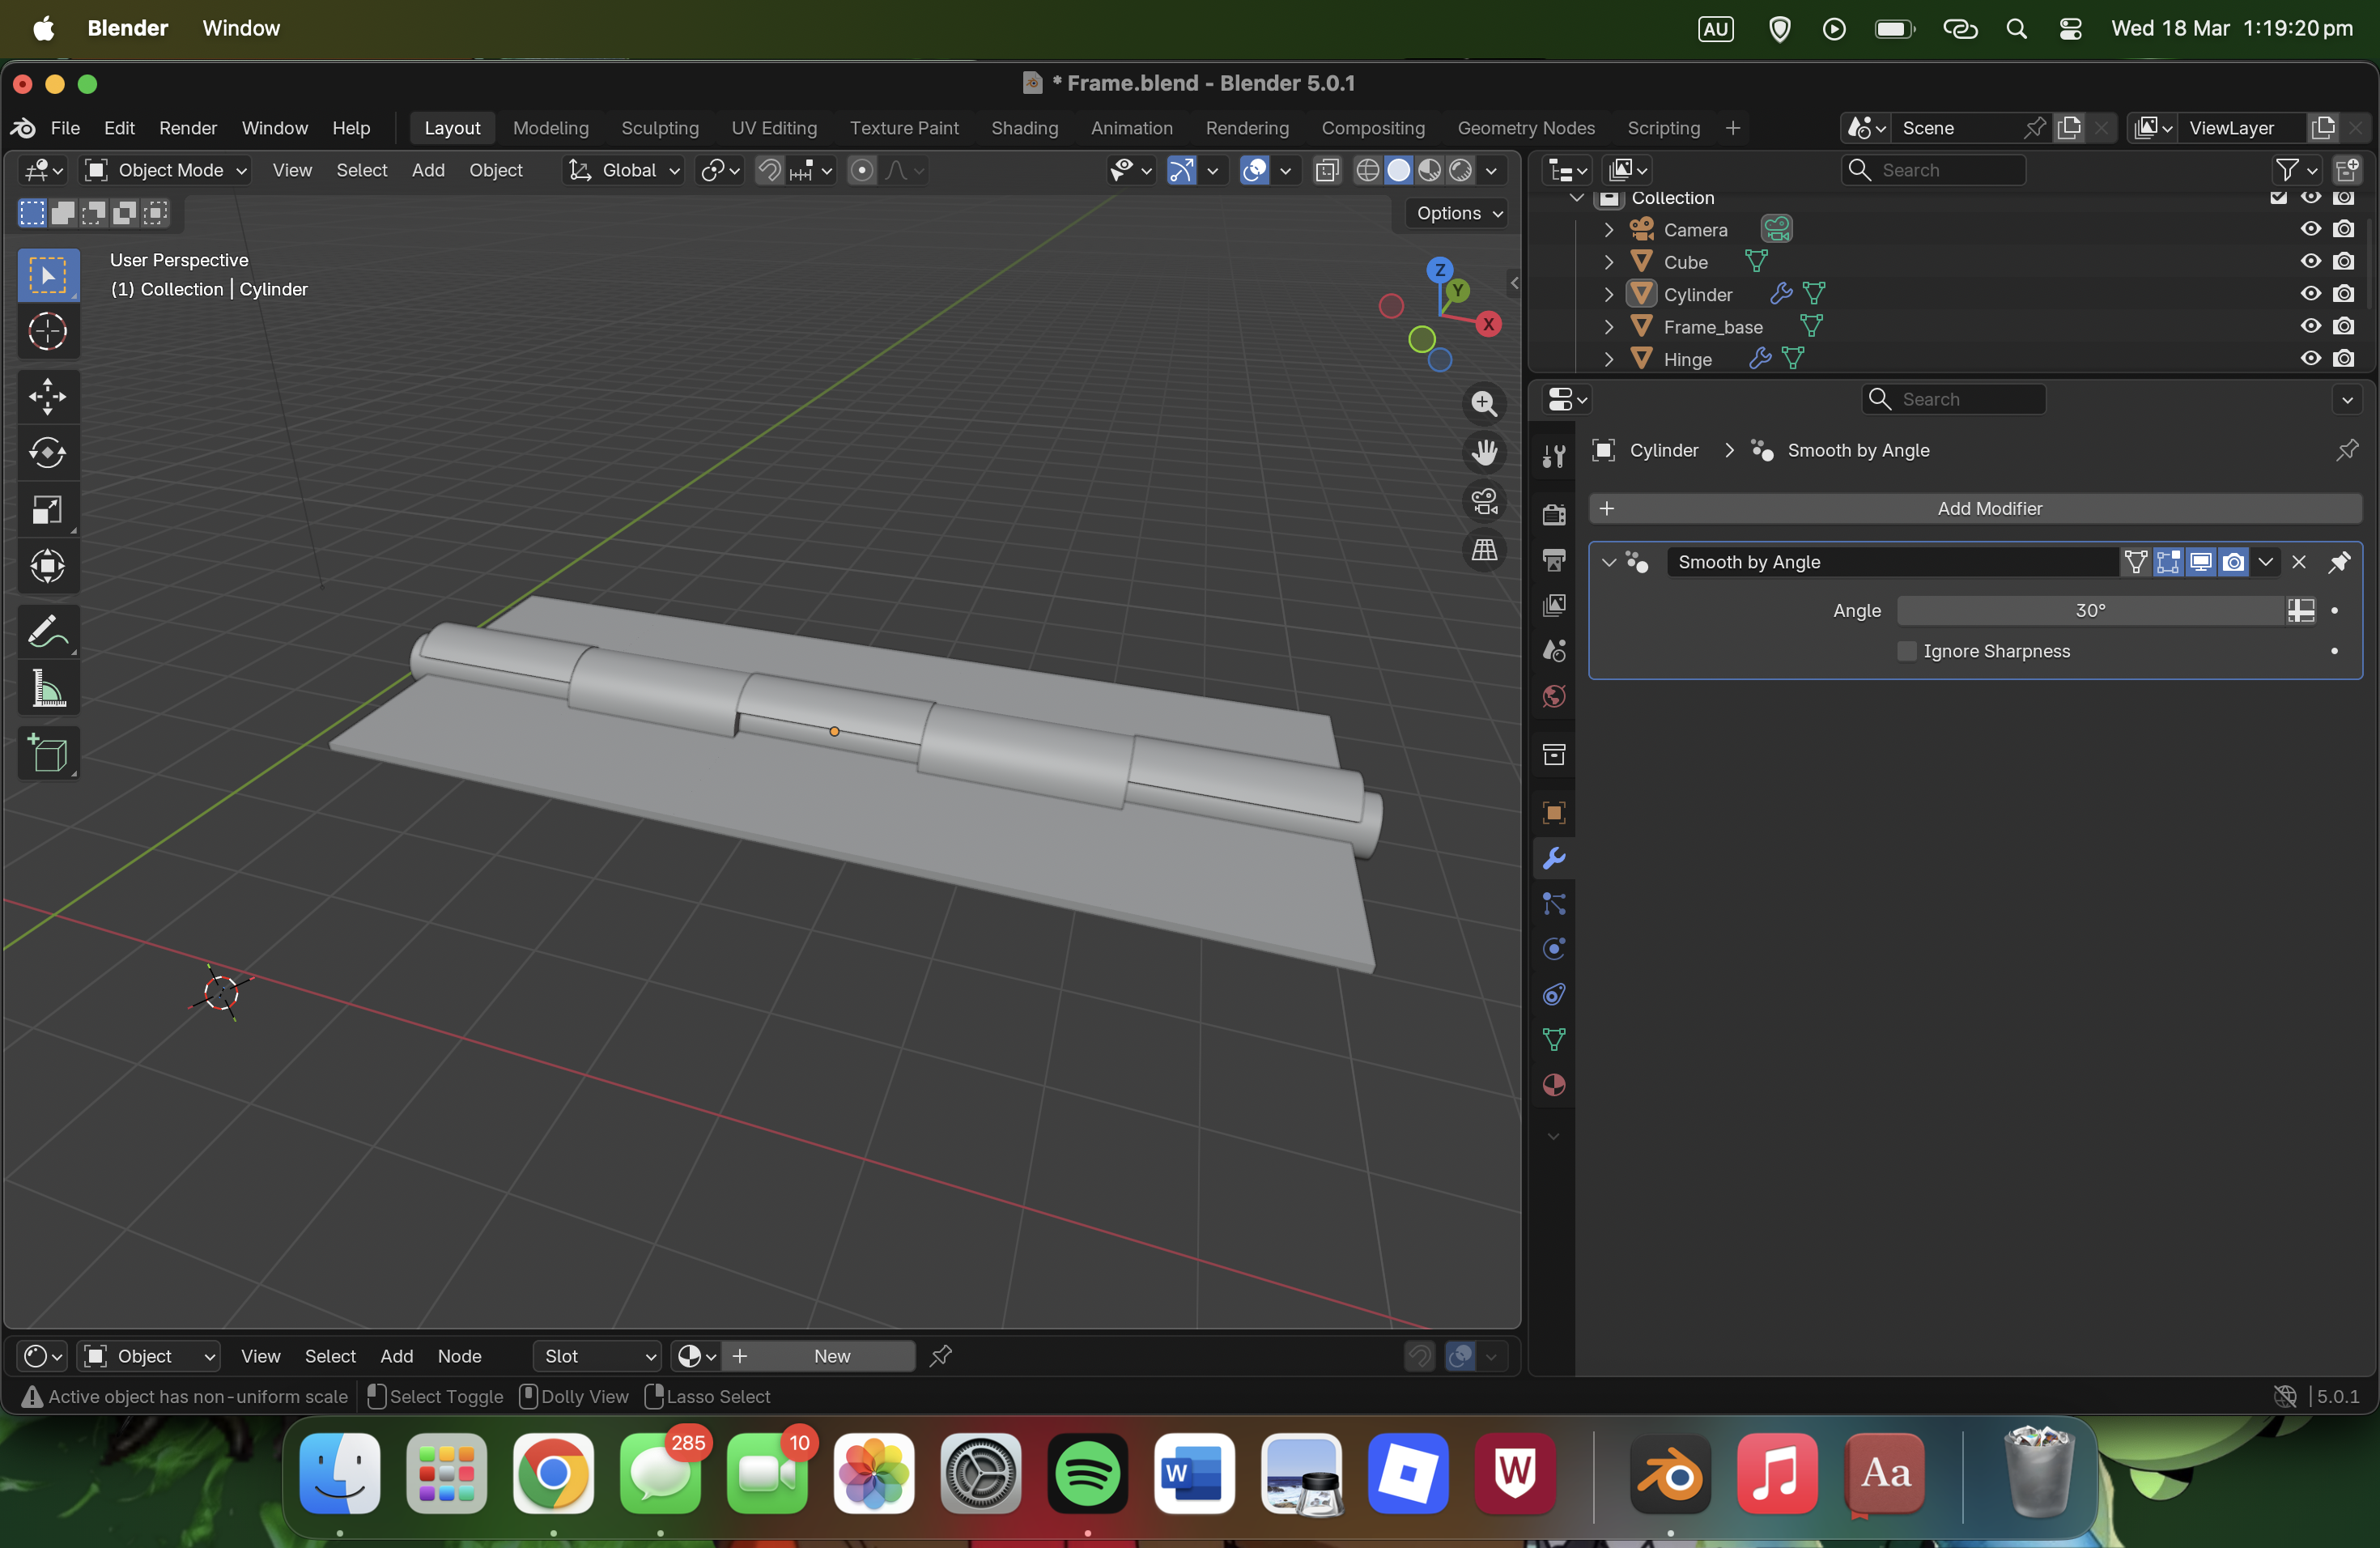Enable Ignore Sharpness checkbox
Image resolution: width=2380 pixels, height=1548 pixels.
point(1907,651)
